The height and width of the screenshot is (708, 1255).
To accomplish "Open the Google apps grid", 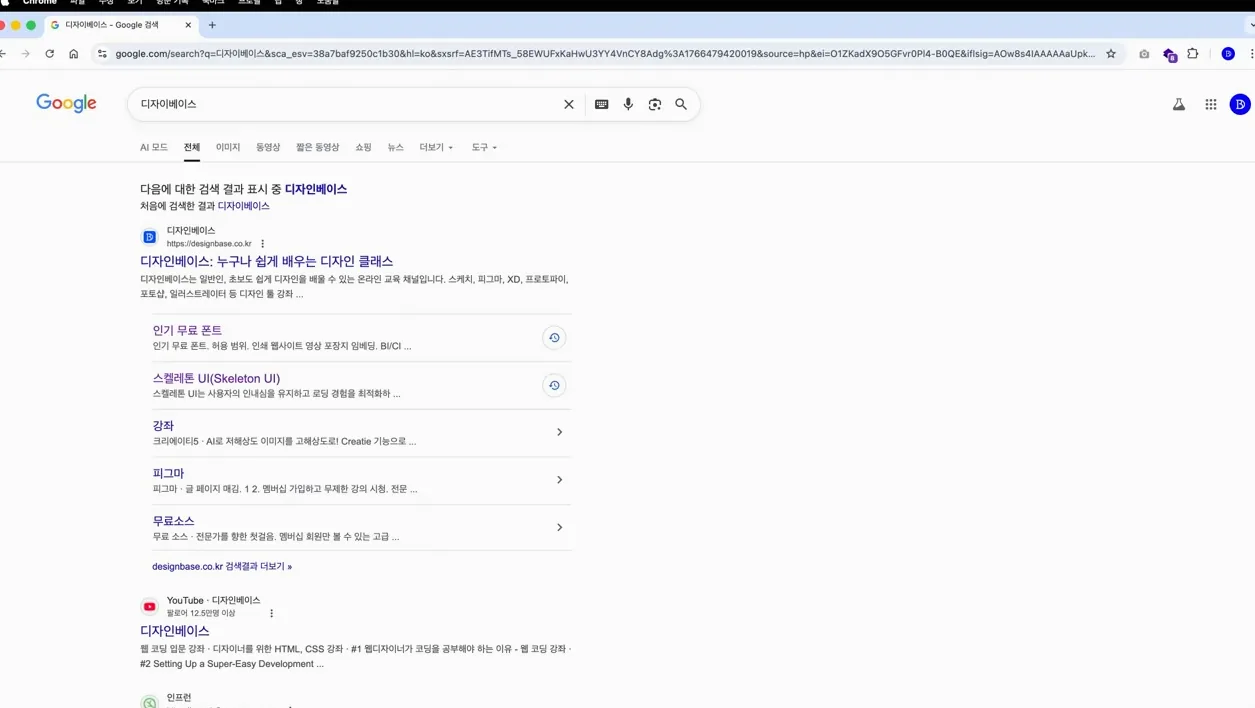I will (1211, 104).
